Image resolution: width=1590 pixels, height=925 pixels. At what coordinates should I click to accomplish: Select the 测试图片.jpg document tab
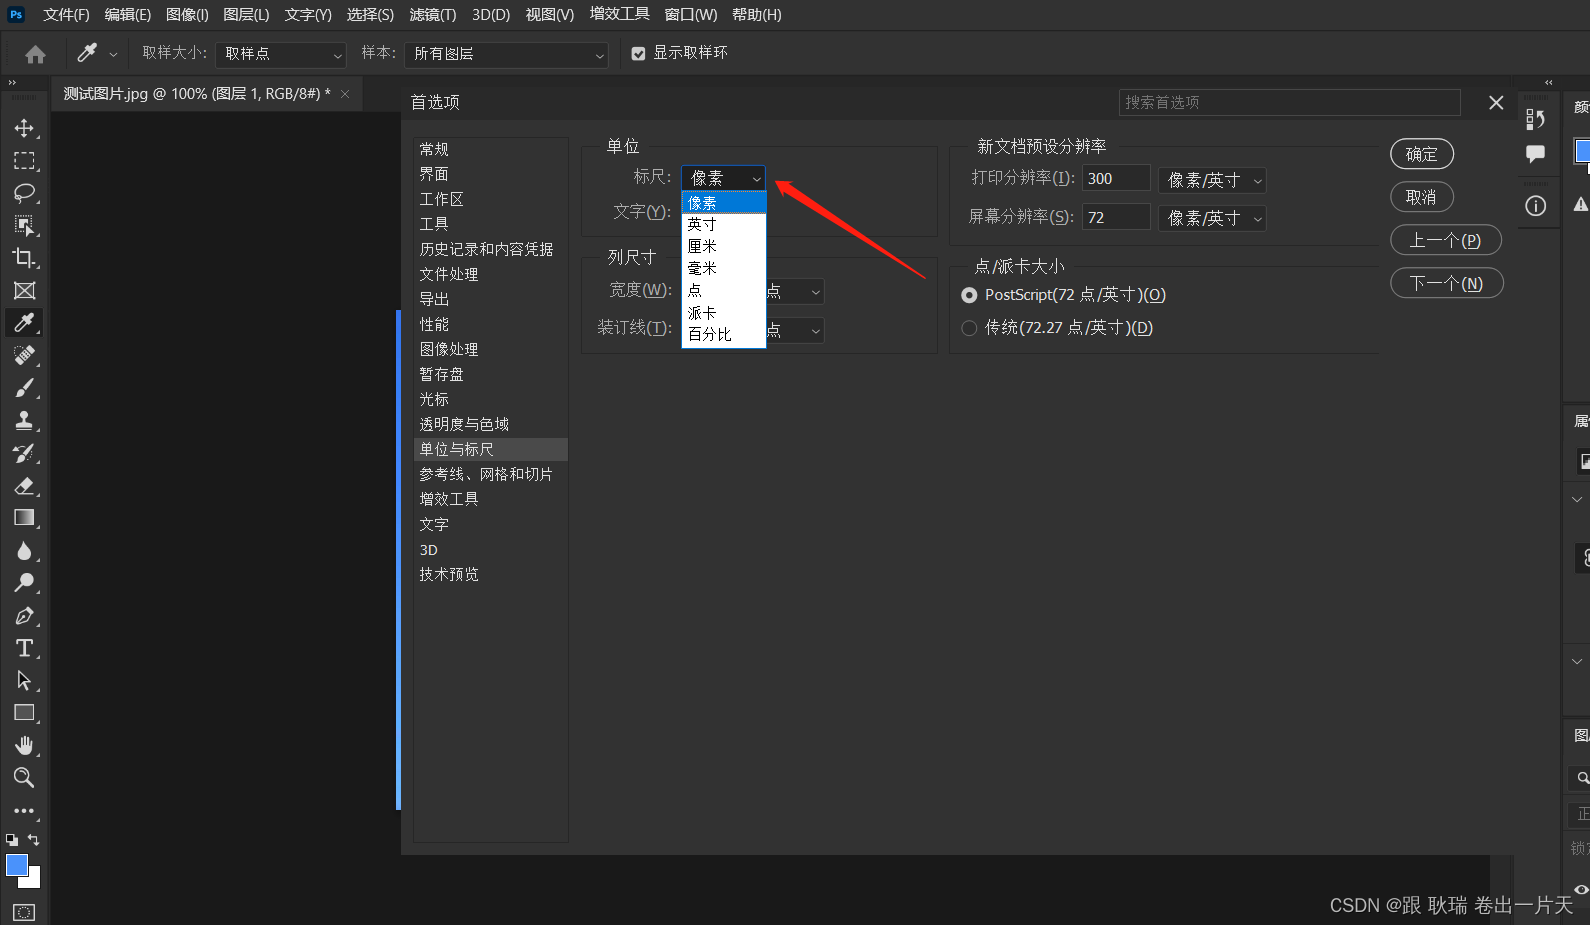[x=197, y=94]
